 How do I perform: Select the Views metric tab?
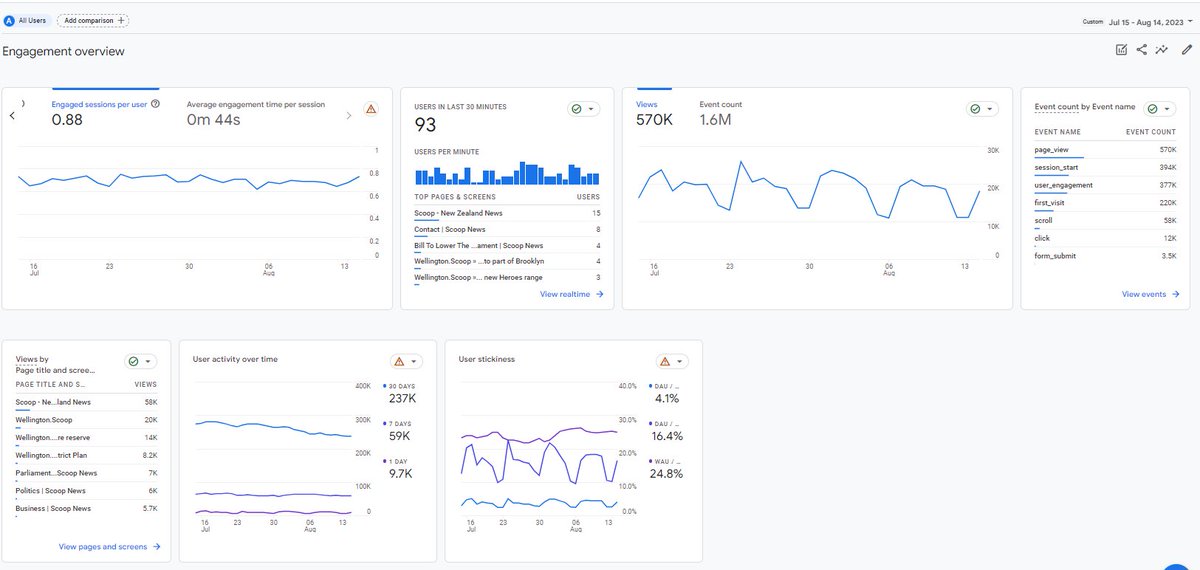(x=654, y=113)
